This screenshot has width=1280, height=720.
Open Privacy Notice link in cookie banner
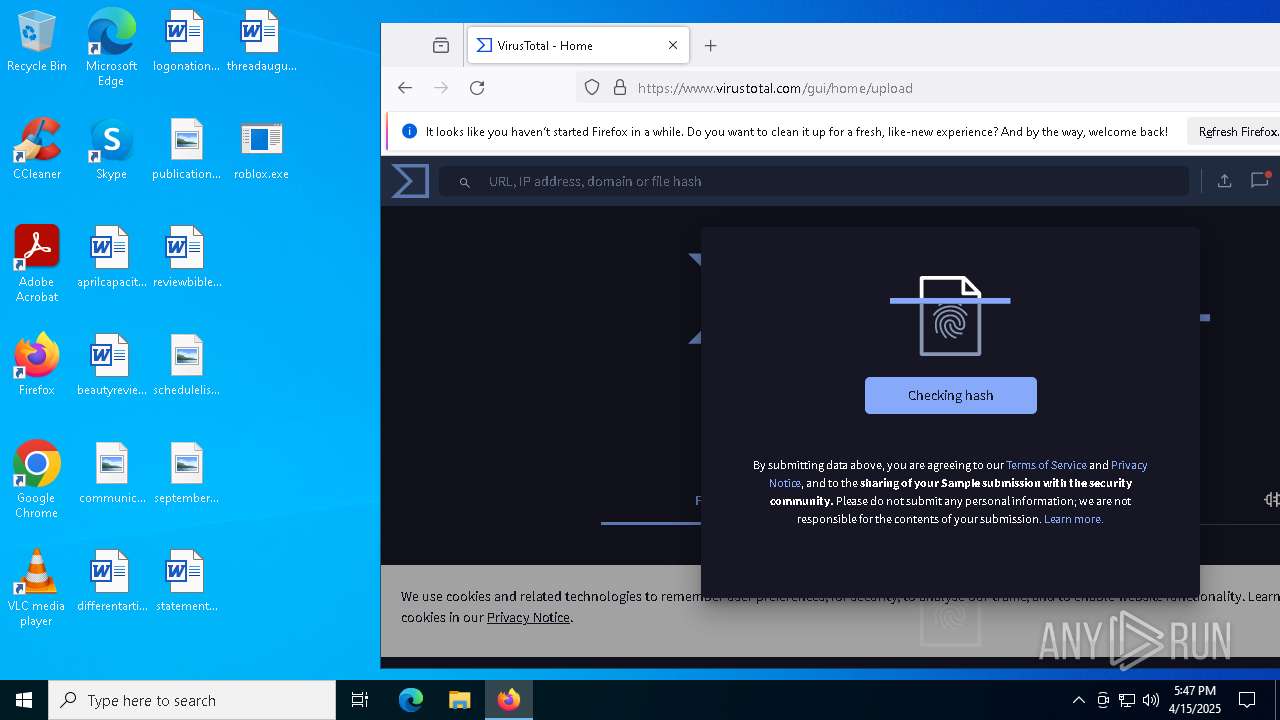pyautogui.click(x=528, y=617)
